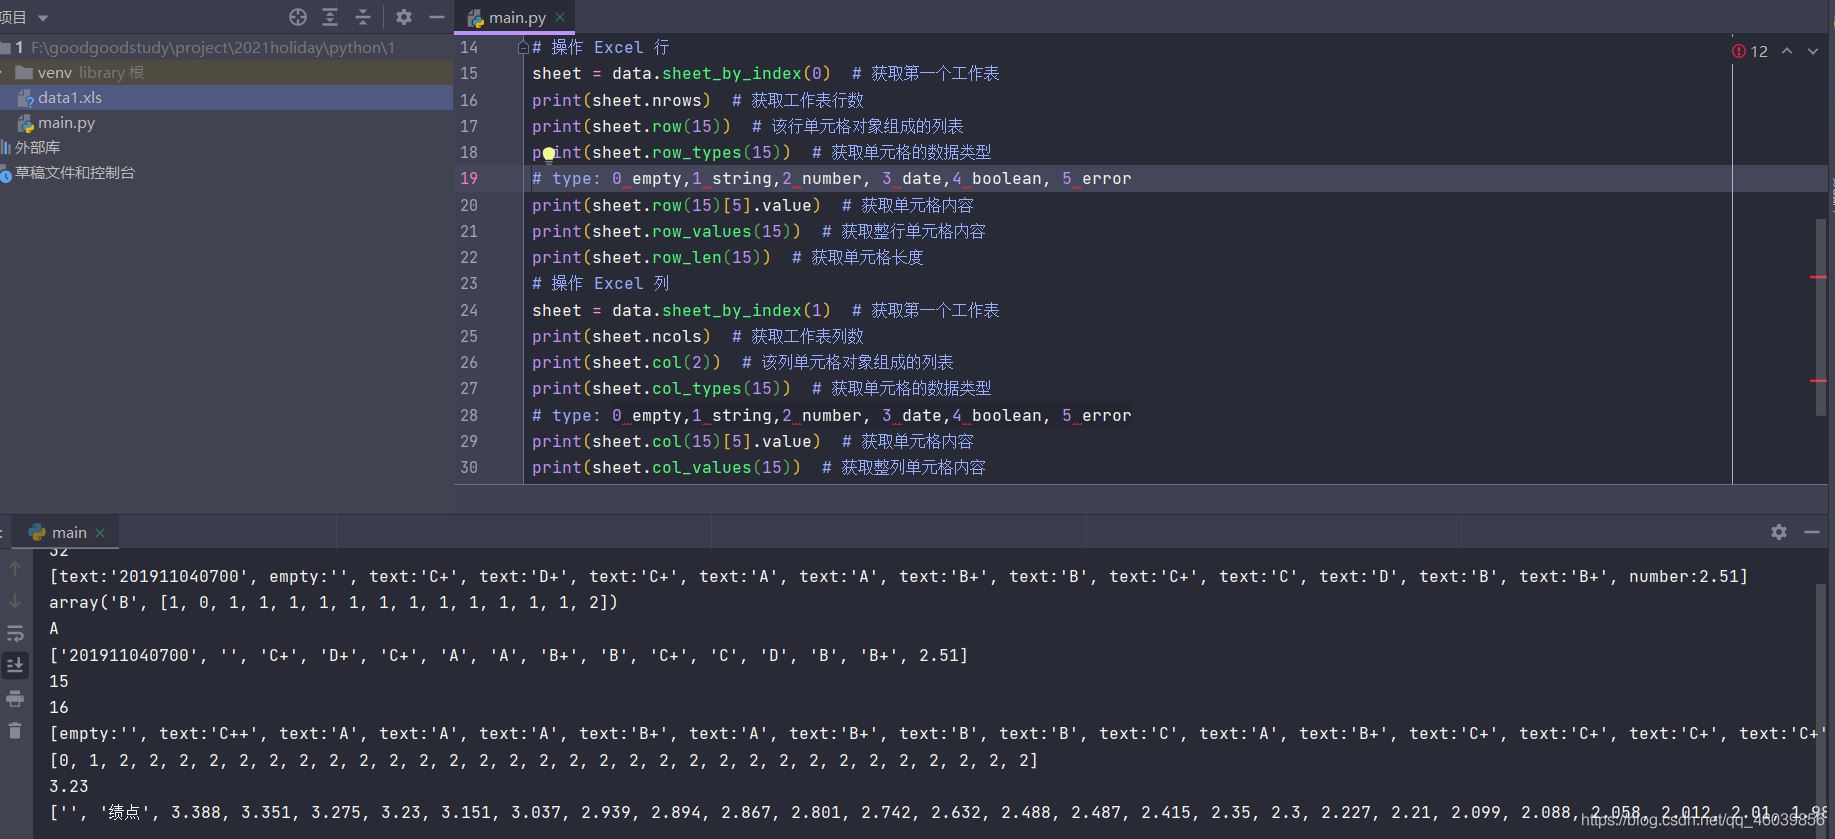The height and width of the screenshot is (839, 1835).
Task: Toggle soft-wrap in run console
Action: coord(15,633)
